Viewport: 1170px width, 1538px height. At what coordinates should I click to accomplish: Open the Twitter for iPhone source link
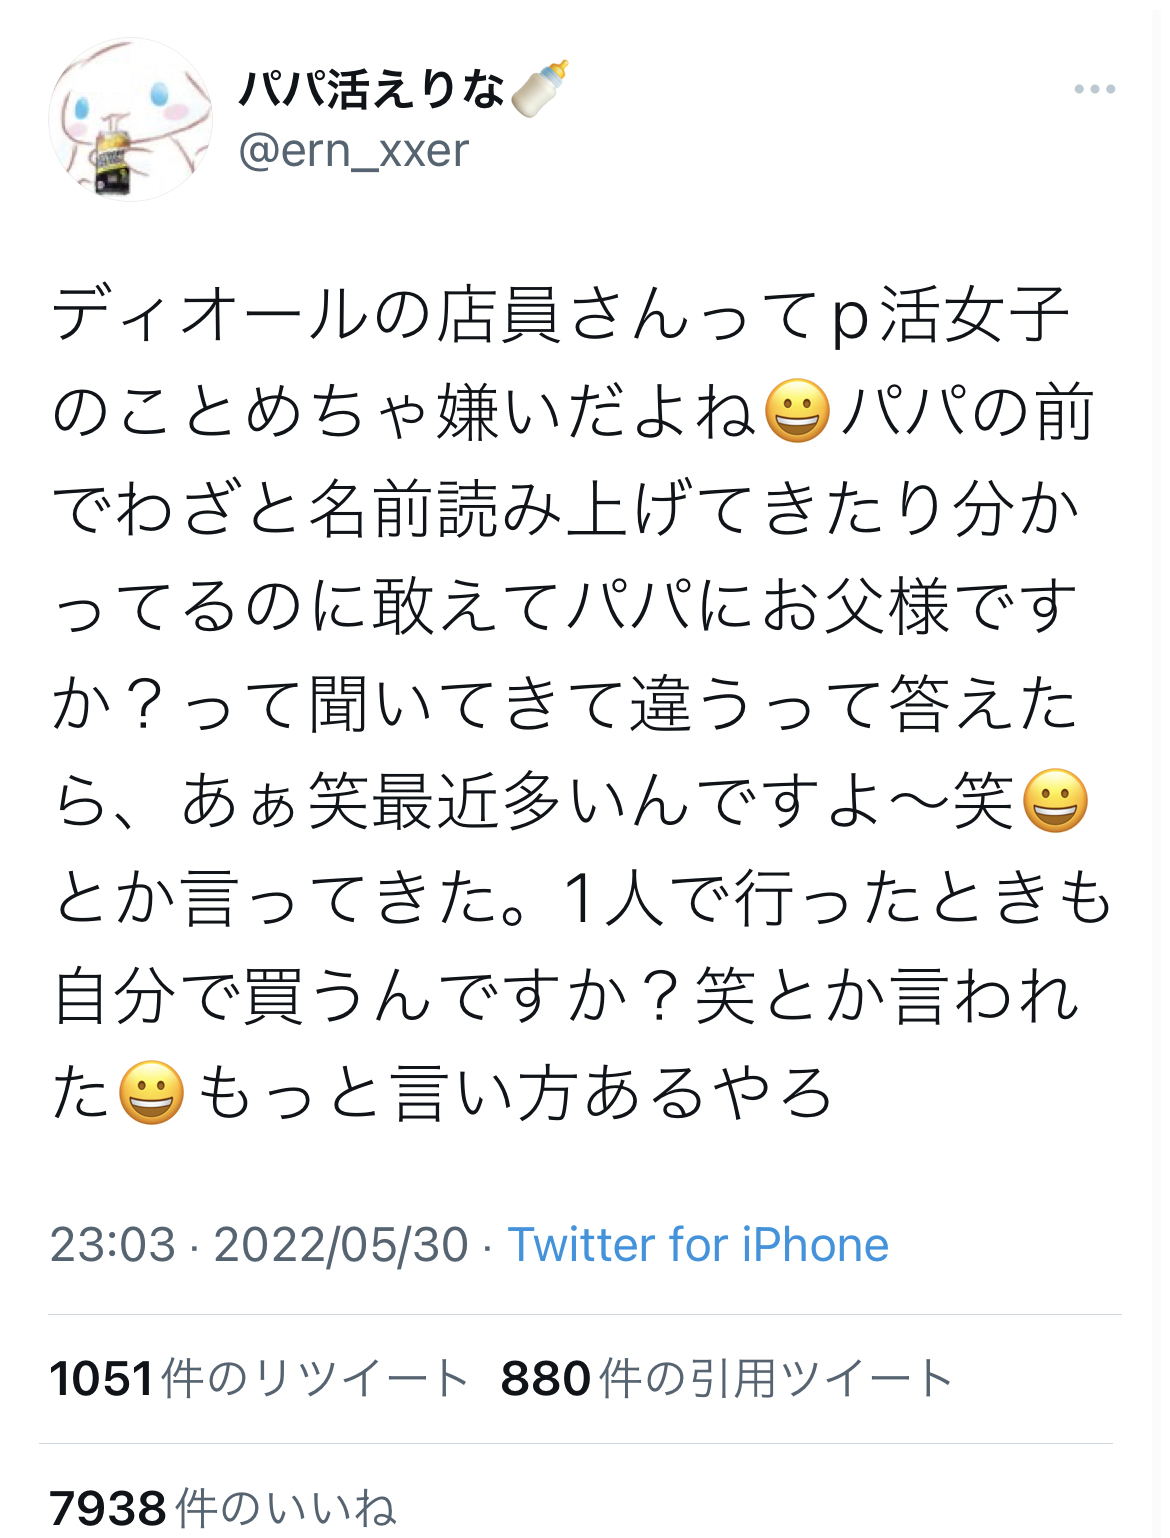pyautogui.click(x=698, y=1245)
